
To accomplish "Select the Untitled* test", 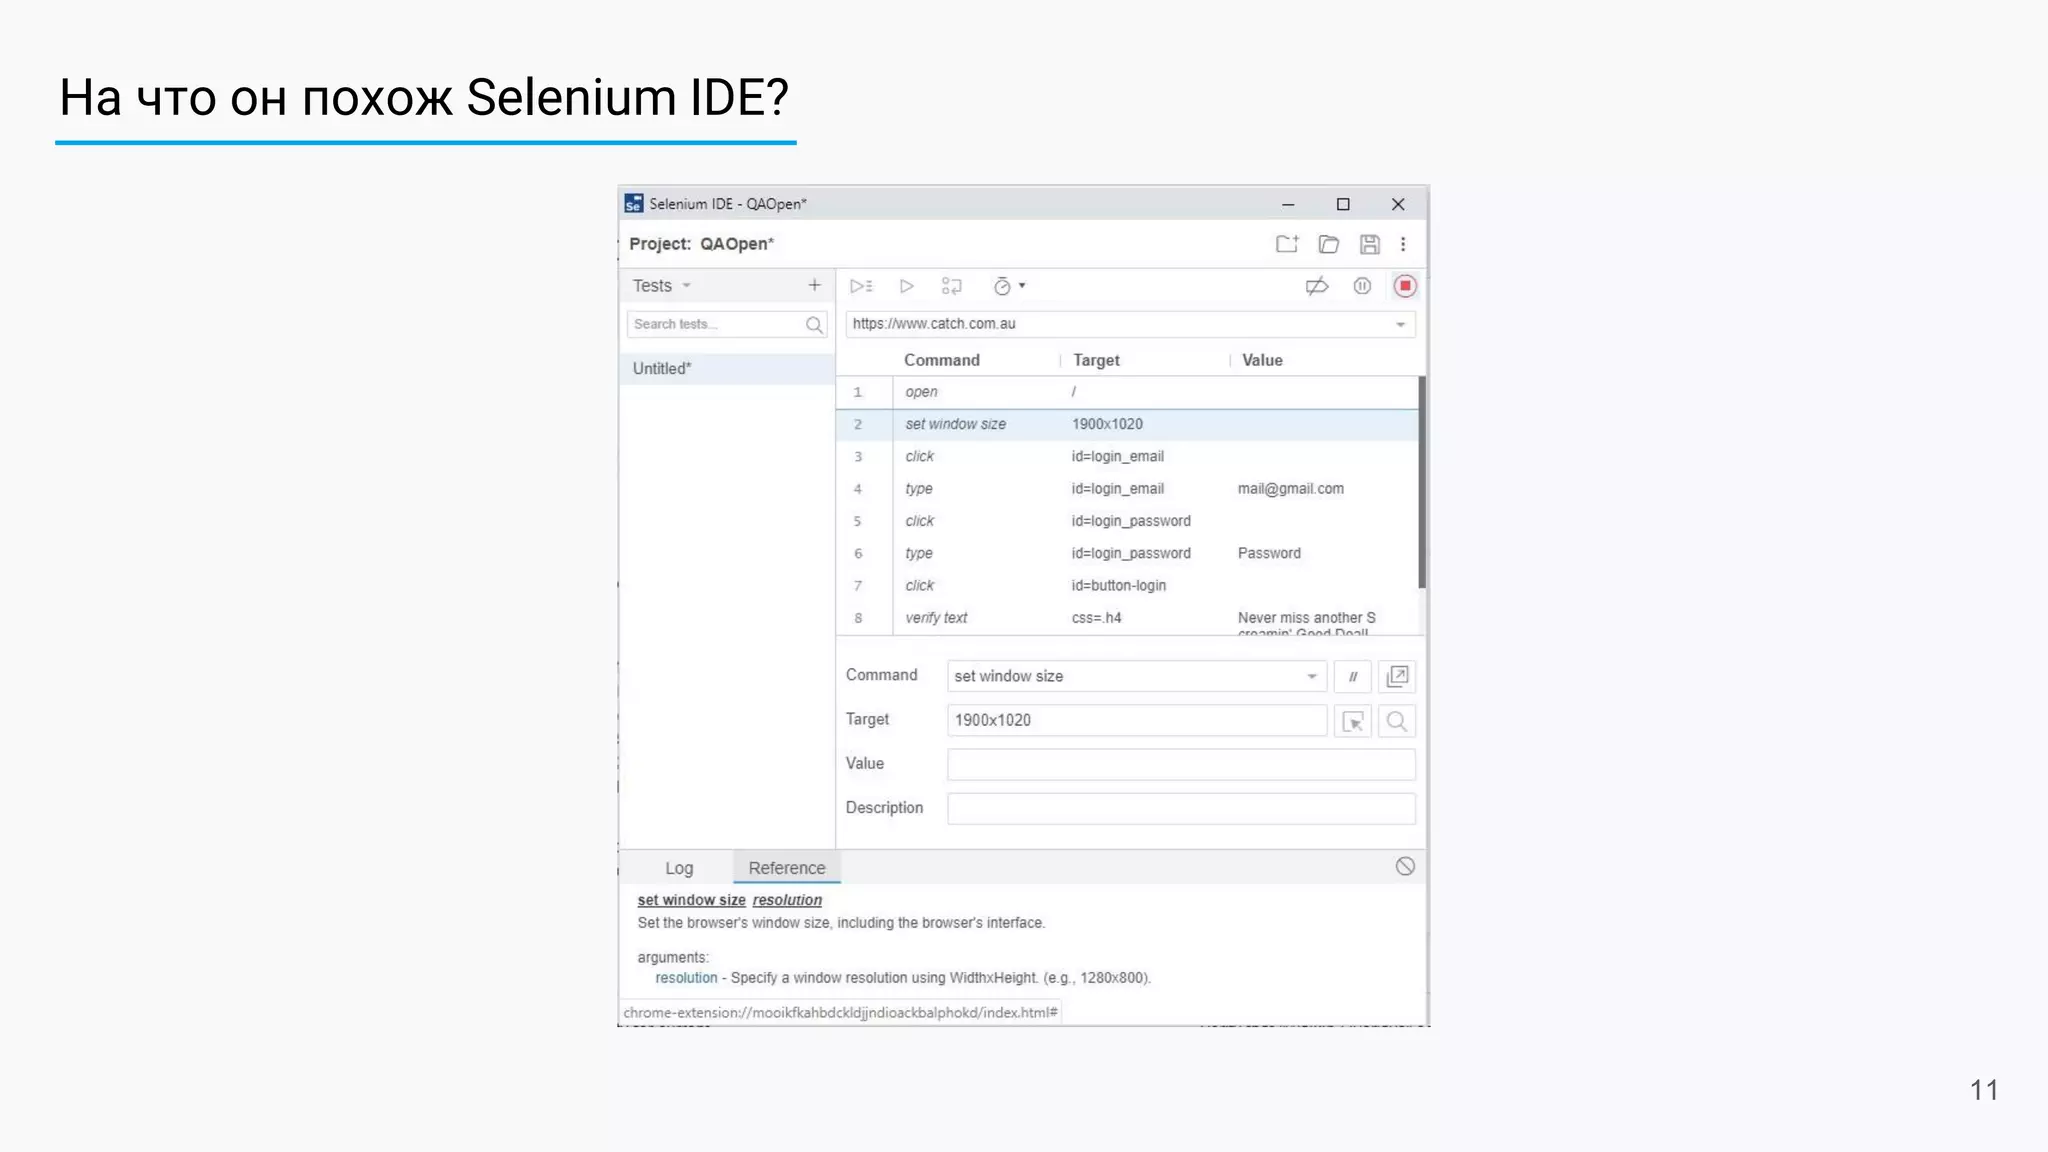I will coord(727,369).
